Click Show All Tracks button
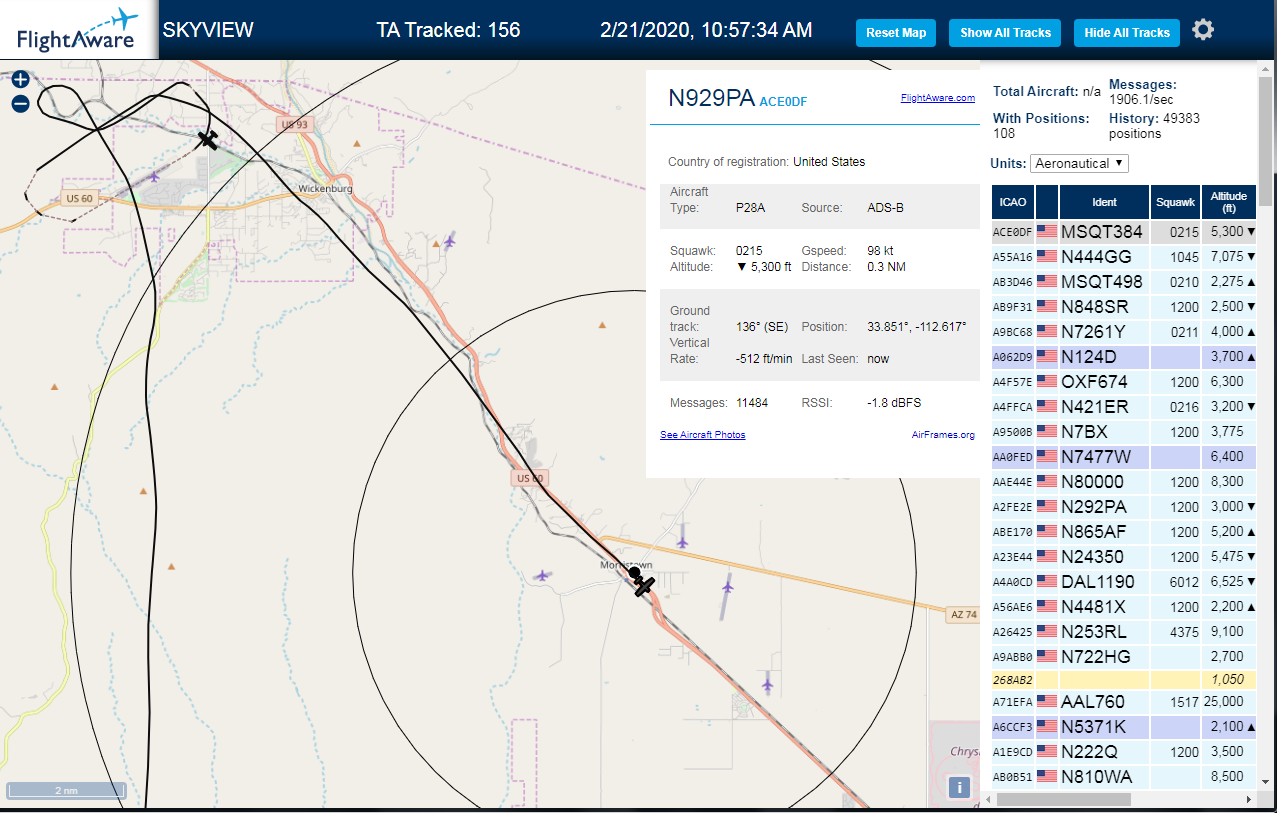Viewport: 1277px width, 813px height. [1005, 32]
